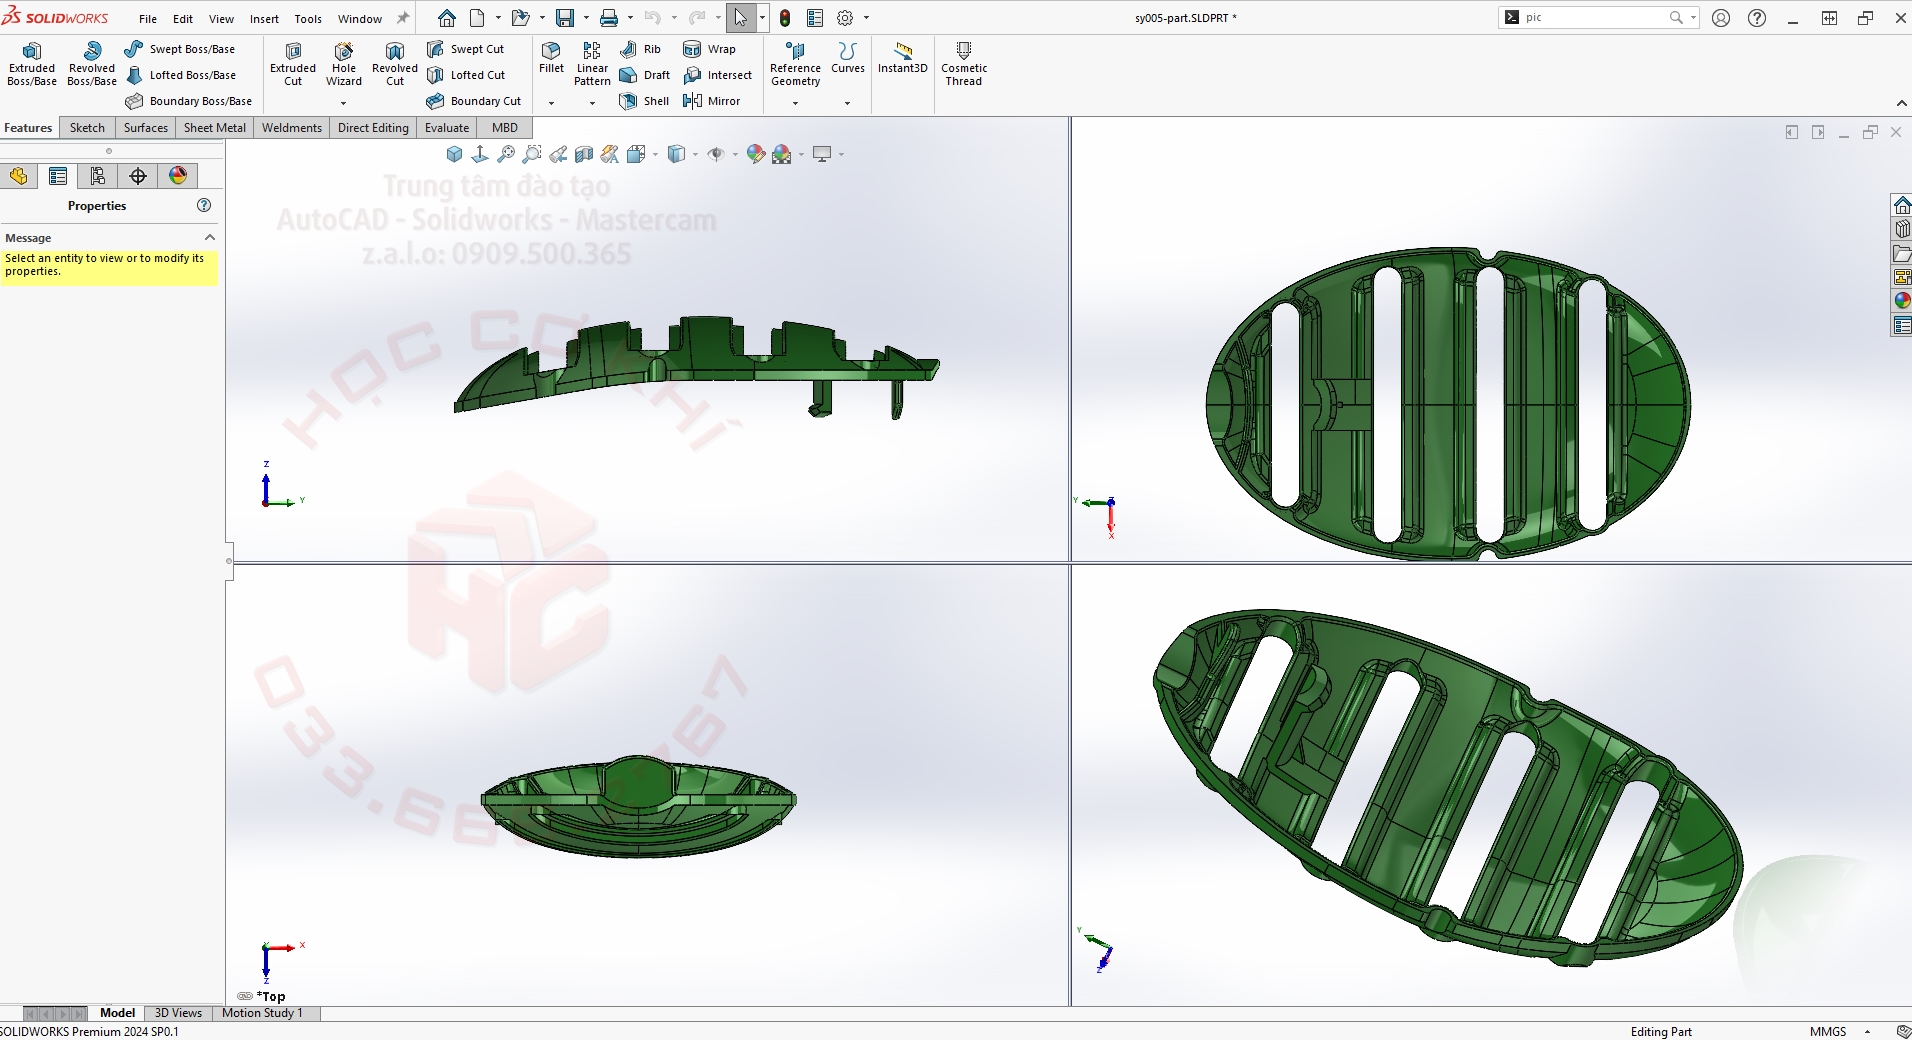Click the user login account button

click(1721, 18)
